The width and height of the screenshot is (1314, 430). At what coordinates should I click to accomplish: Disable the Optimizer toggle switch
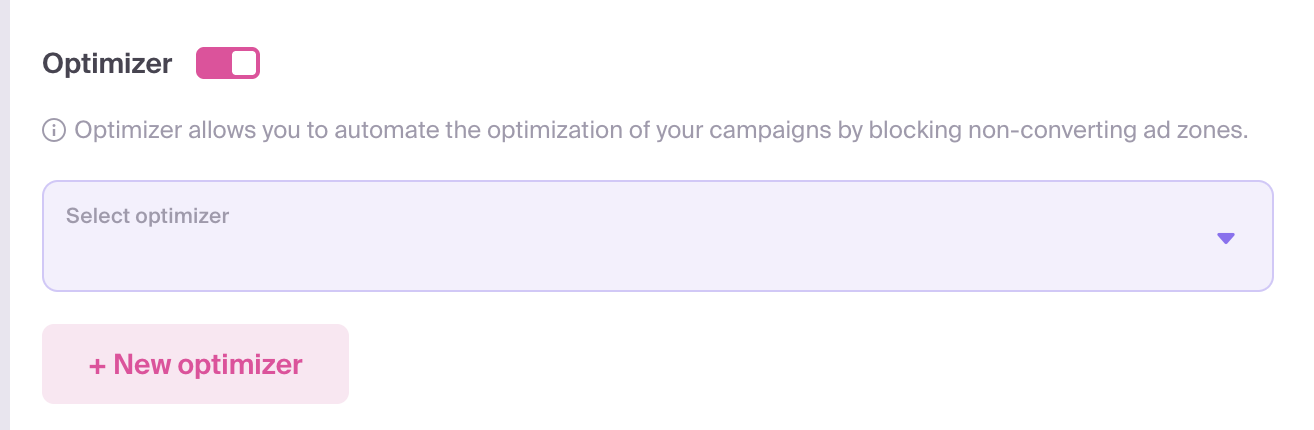[228, 63]
